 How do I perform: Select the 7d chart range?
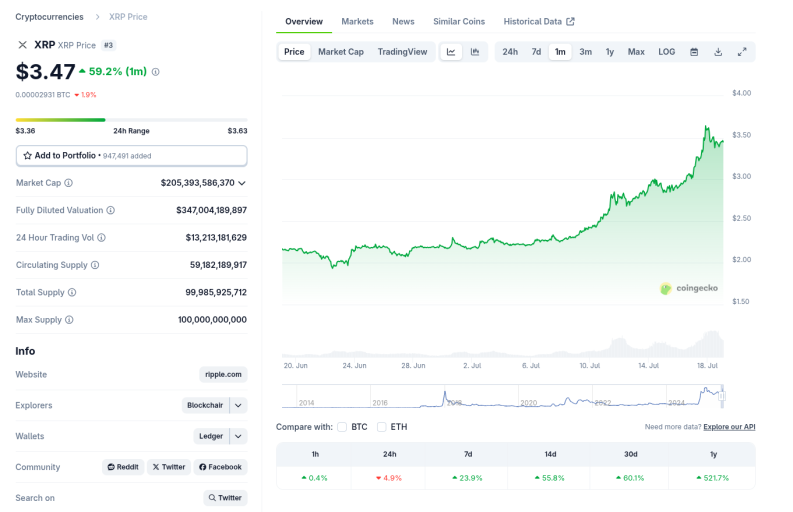coord(536,52)
